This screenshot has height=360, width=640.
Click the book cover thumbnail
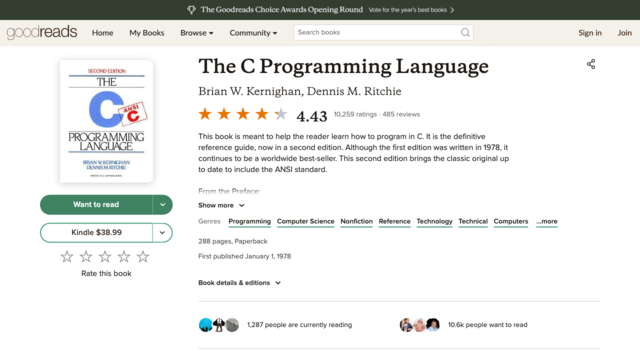(x=106, y=121)
